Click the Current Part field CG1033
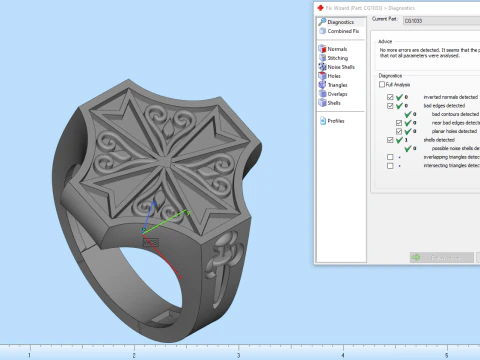 (x=441, y=21)
